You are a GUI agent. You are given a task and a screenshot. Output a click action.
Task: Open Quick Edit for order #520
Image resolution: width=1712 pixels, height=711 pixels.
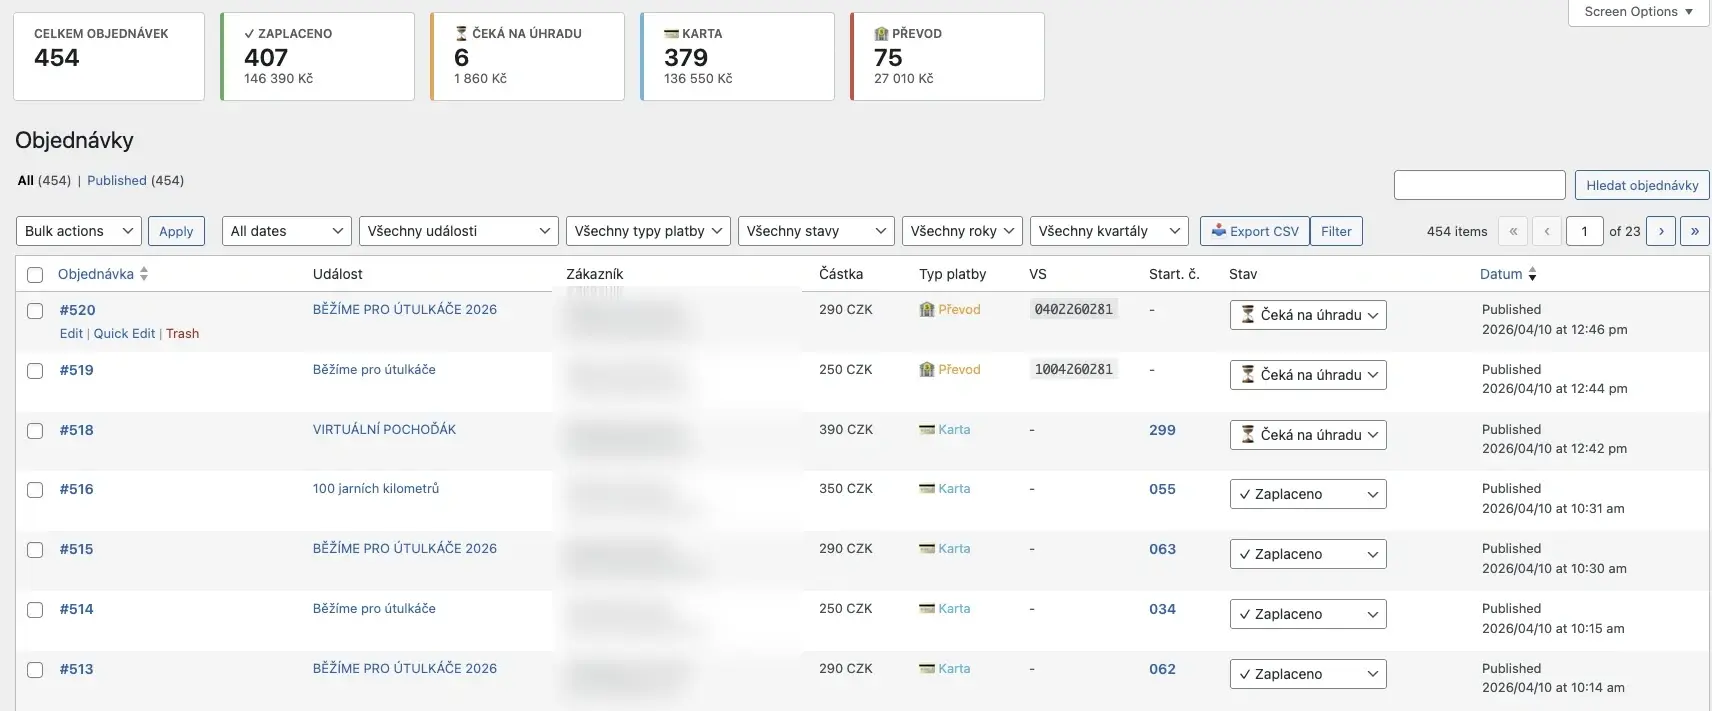pos(124,334)
